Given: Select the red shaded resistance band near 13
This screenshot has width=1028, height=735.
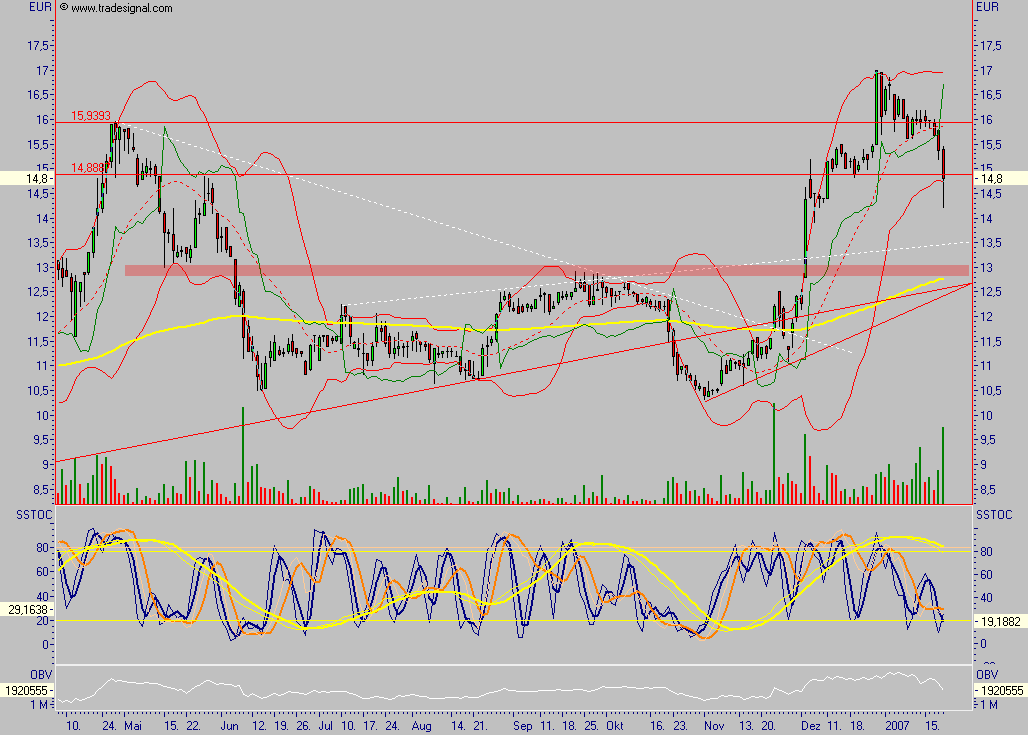Looking at the screenshot, I should pyautogui.click(x=547, y=270).
